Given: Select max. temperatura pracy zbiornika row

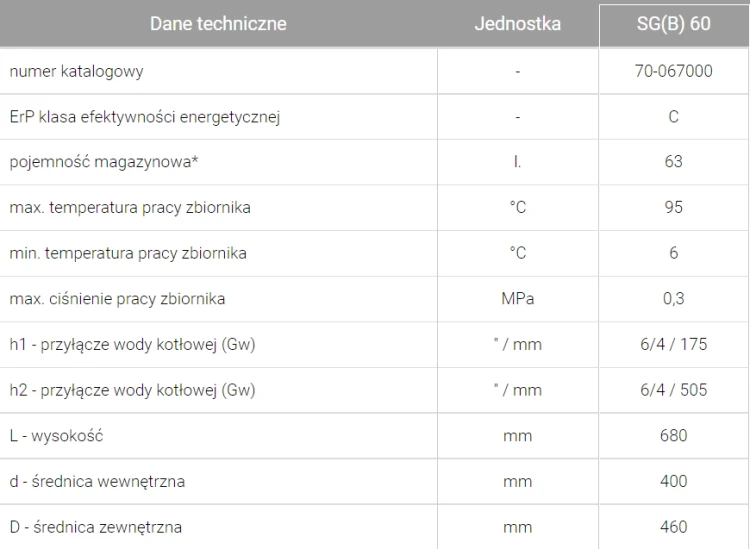Looking at the screenshot, I should pyautogui.click(x=375, y=208).
